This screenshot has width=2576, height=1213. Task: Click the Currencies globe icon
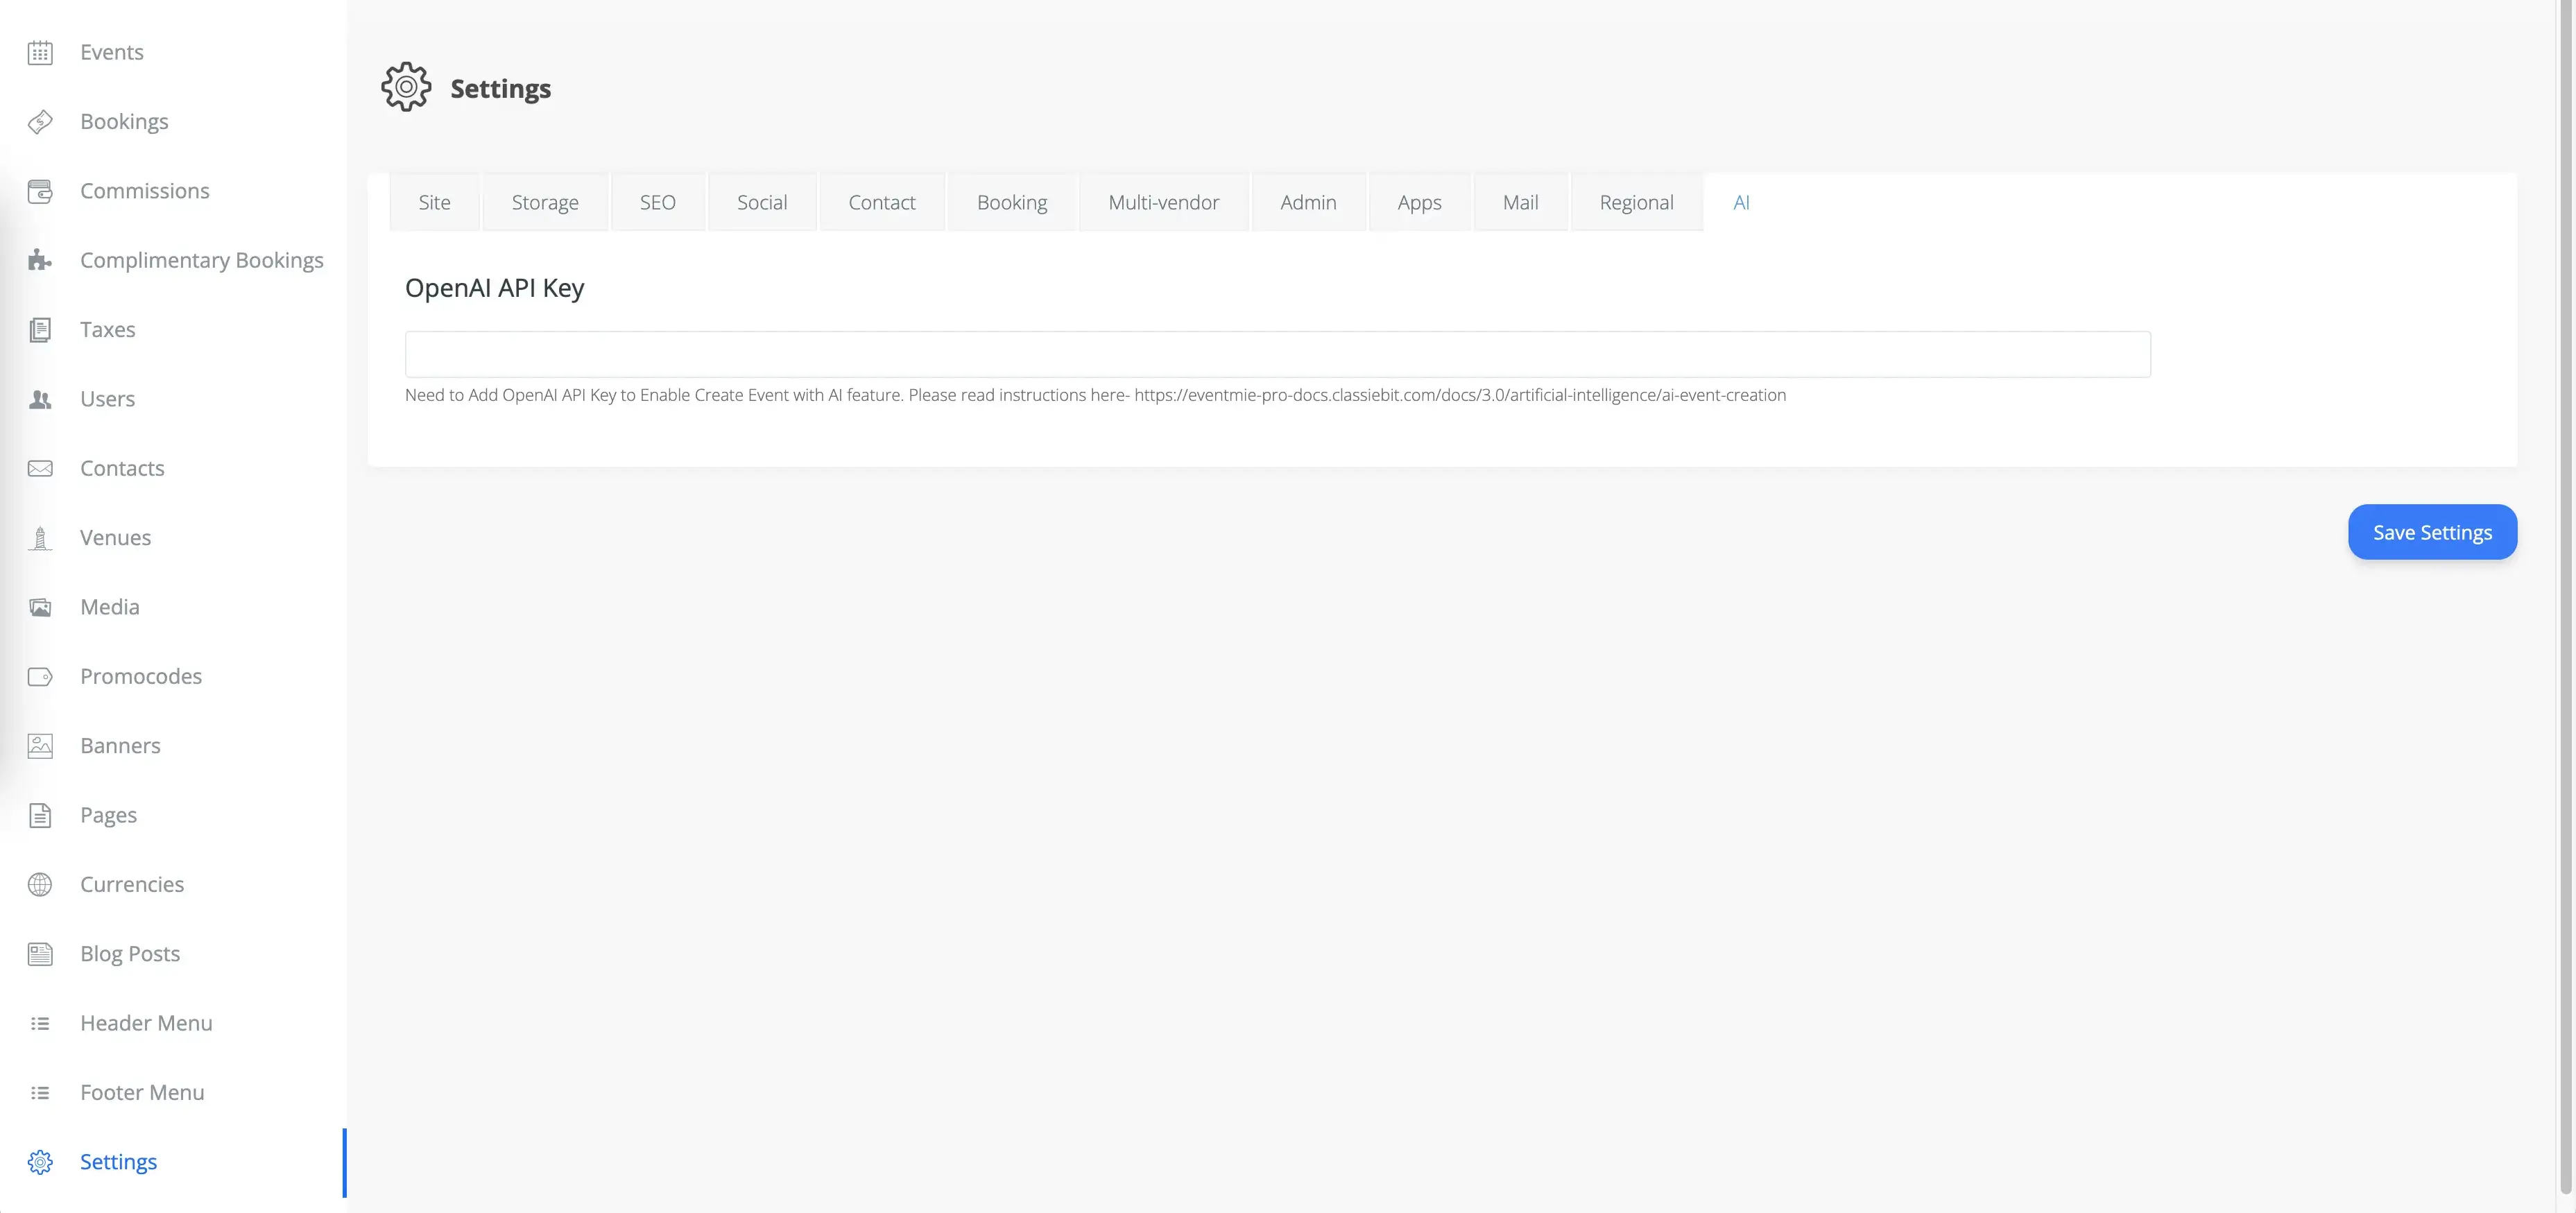tap(40, 884)
